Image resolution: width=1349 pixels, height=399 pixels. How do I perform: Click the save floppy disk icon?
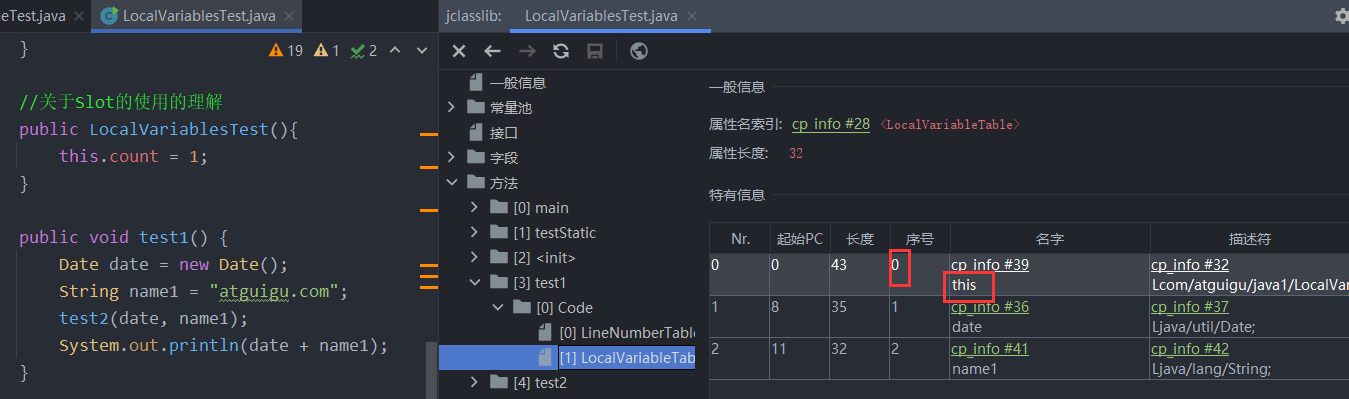tap(594, 51)
